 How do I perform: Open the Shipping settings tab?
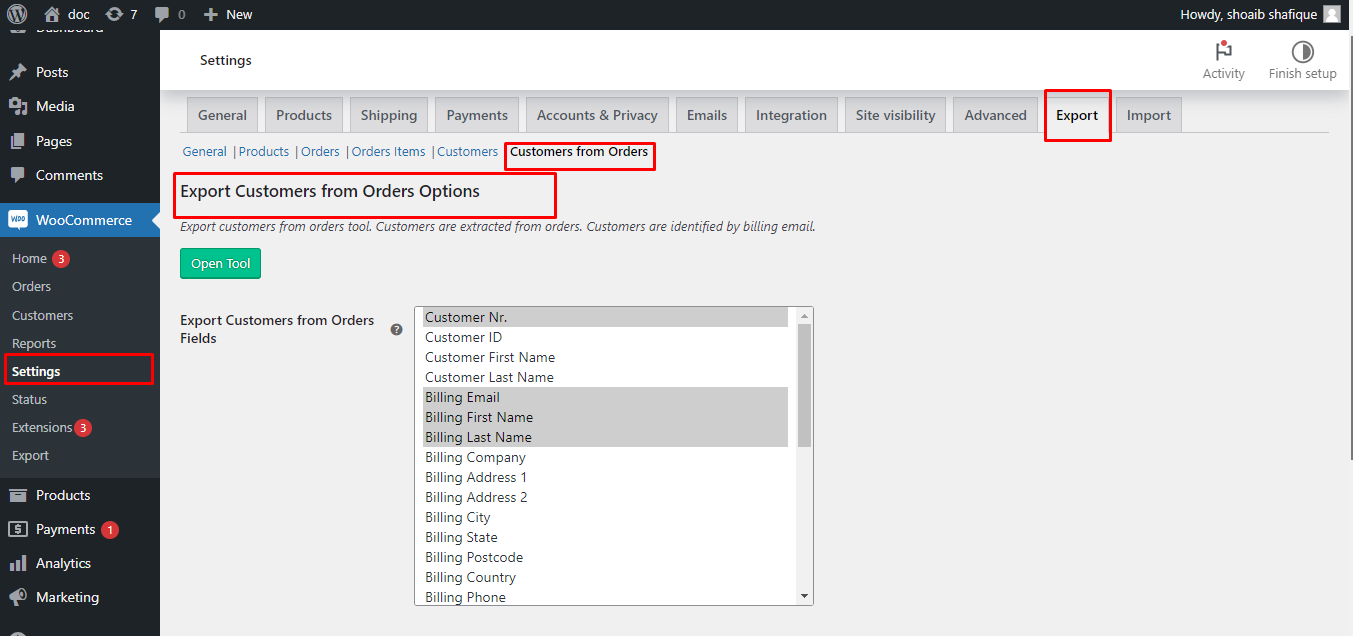[389, 115]
